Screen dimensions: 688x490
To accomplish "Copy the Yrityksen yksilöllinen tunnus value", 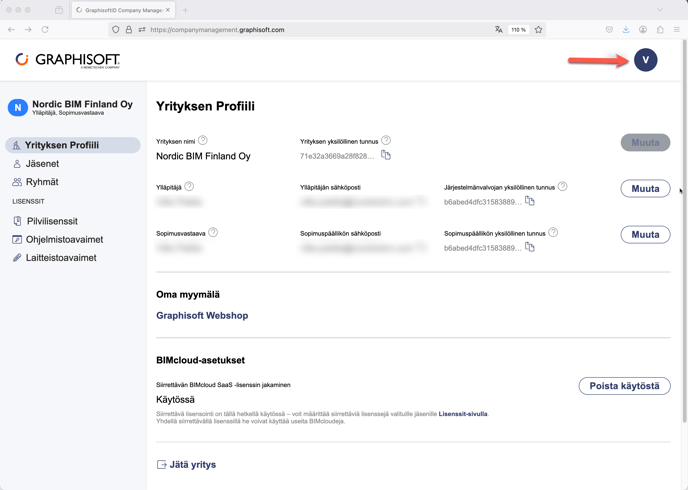I will tap(386, 155).
